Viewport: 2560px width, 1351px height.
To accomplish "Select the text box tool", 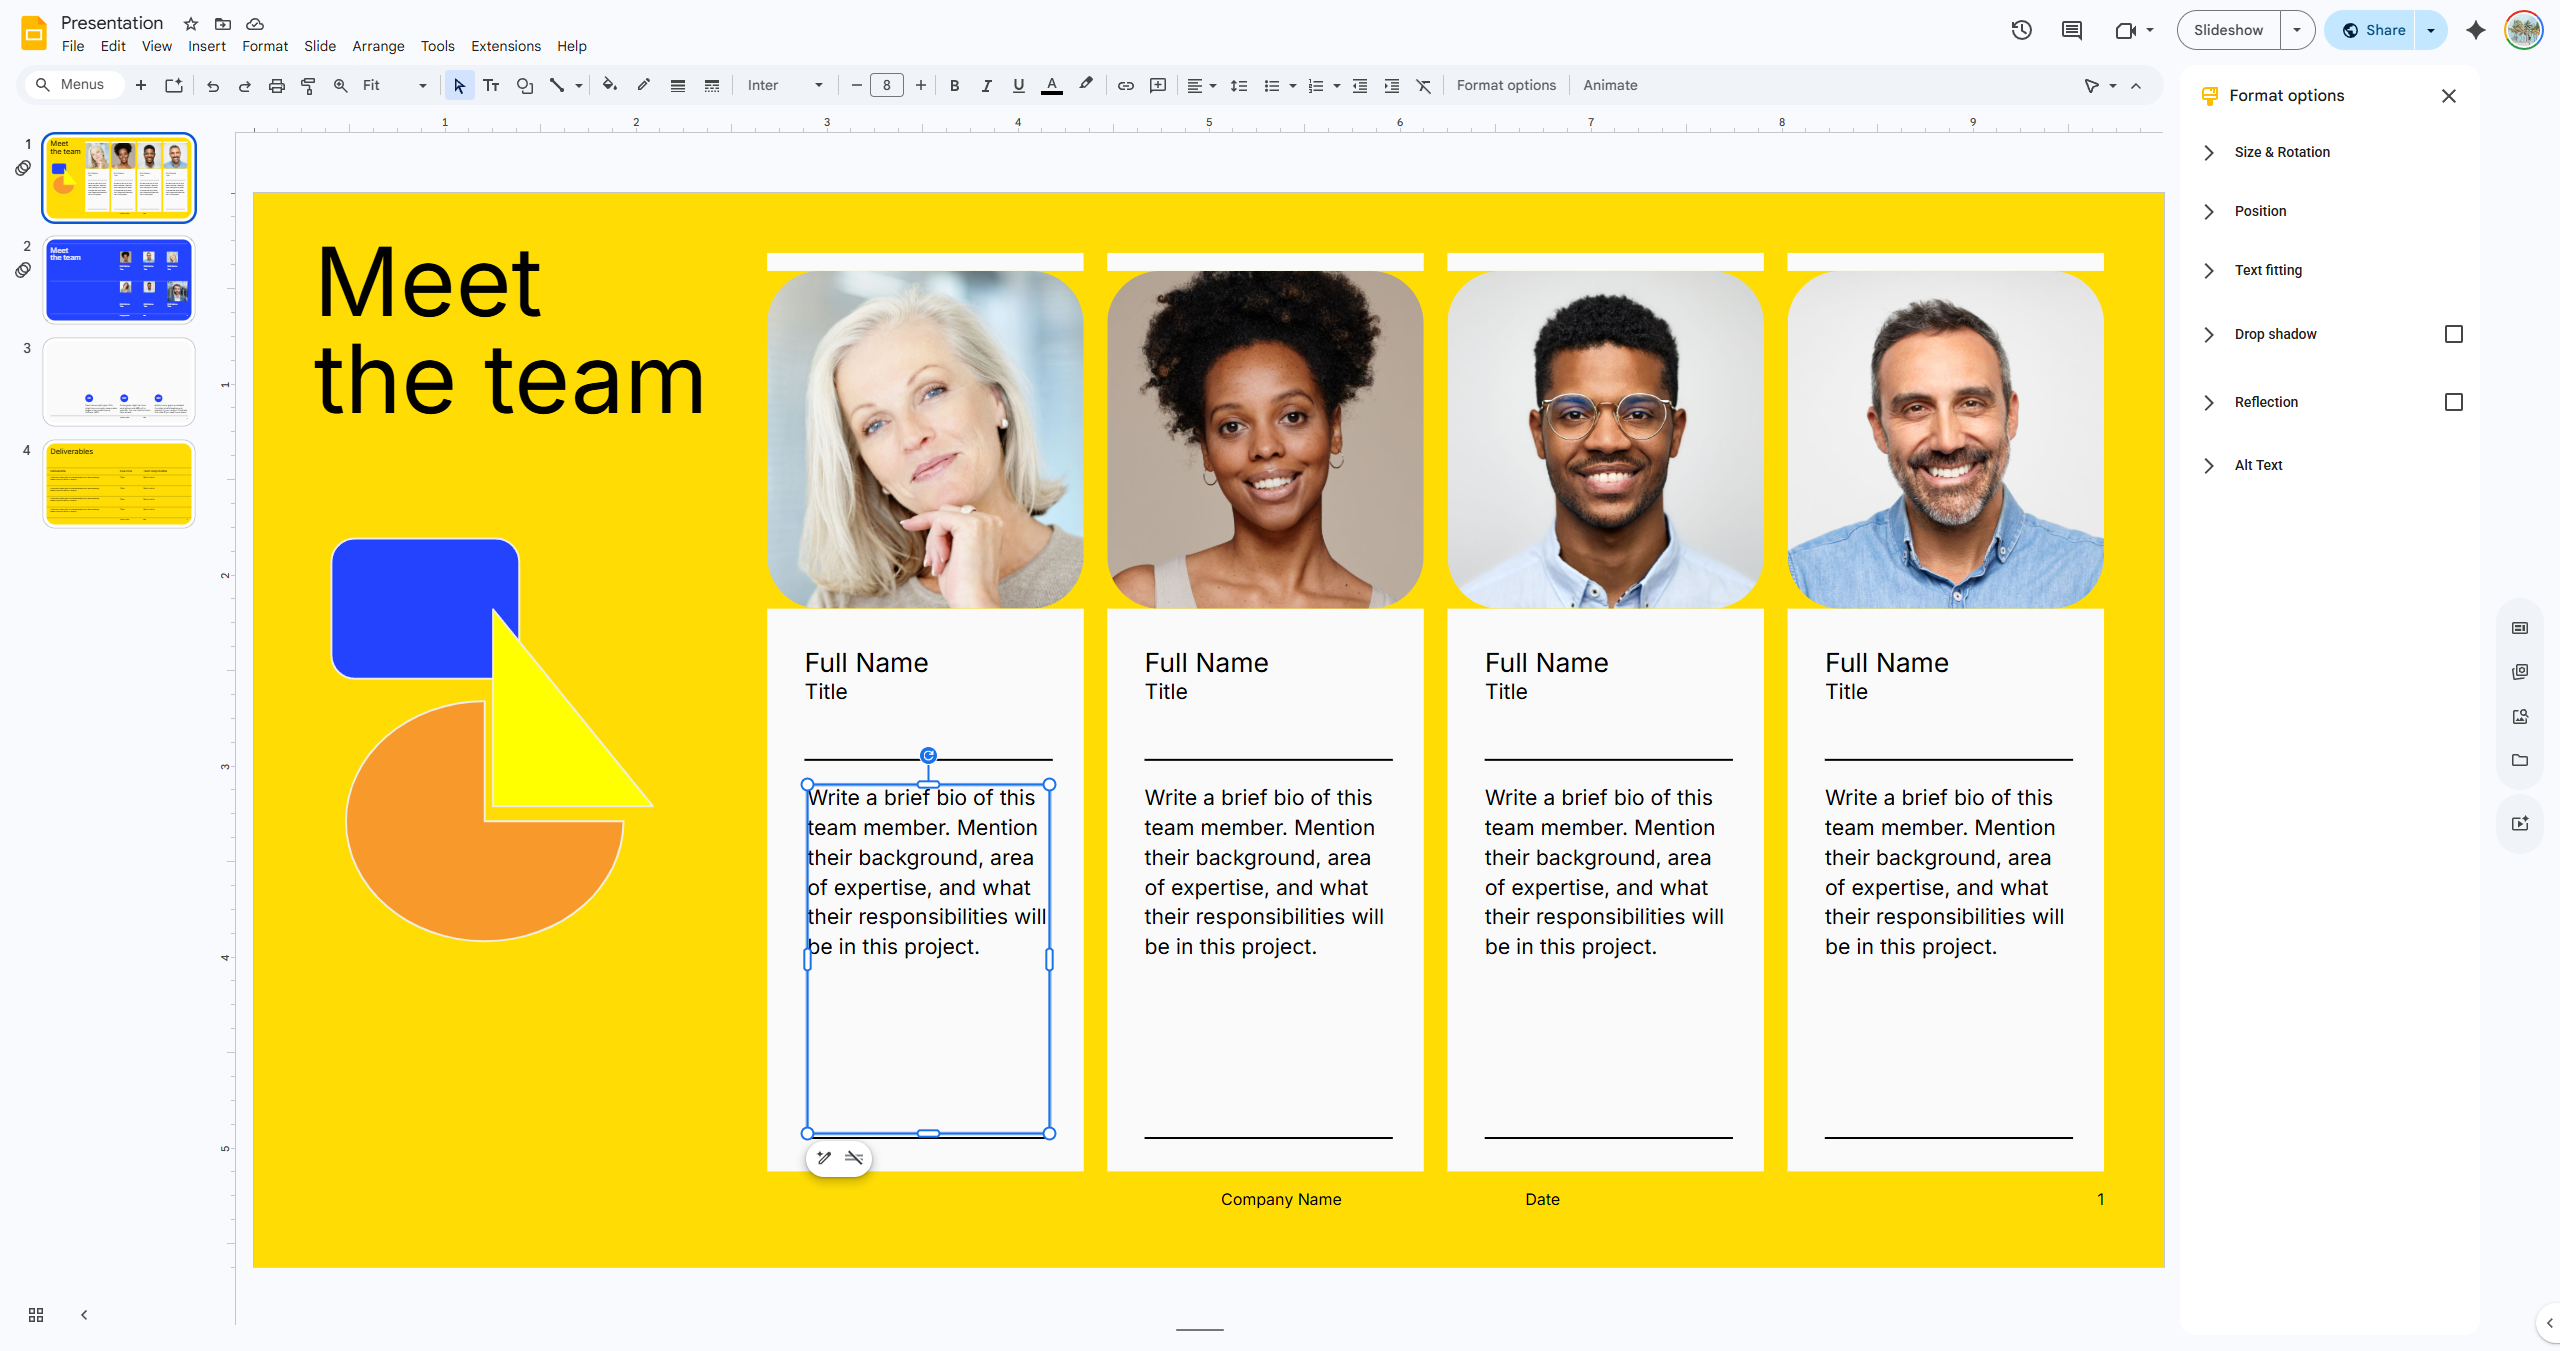I will point(491,86).
